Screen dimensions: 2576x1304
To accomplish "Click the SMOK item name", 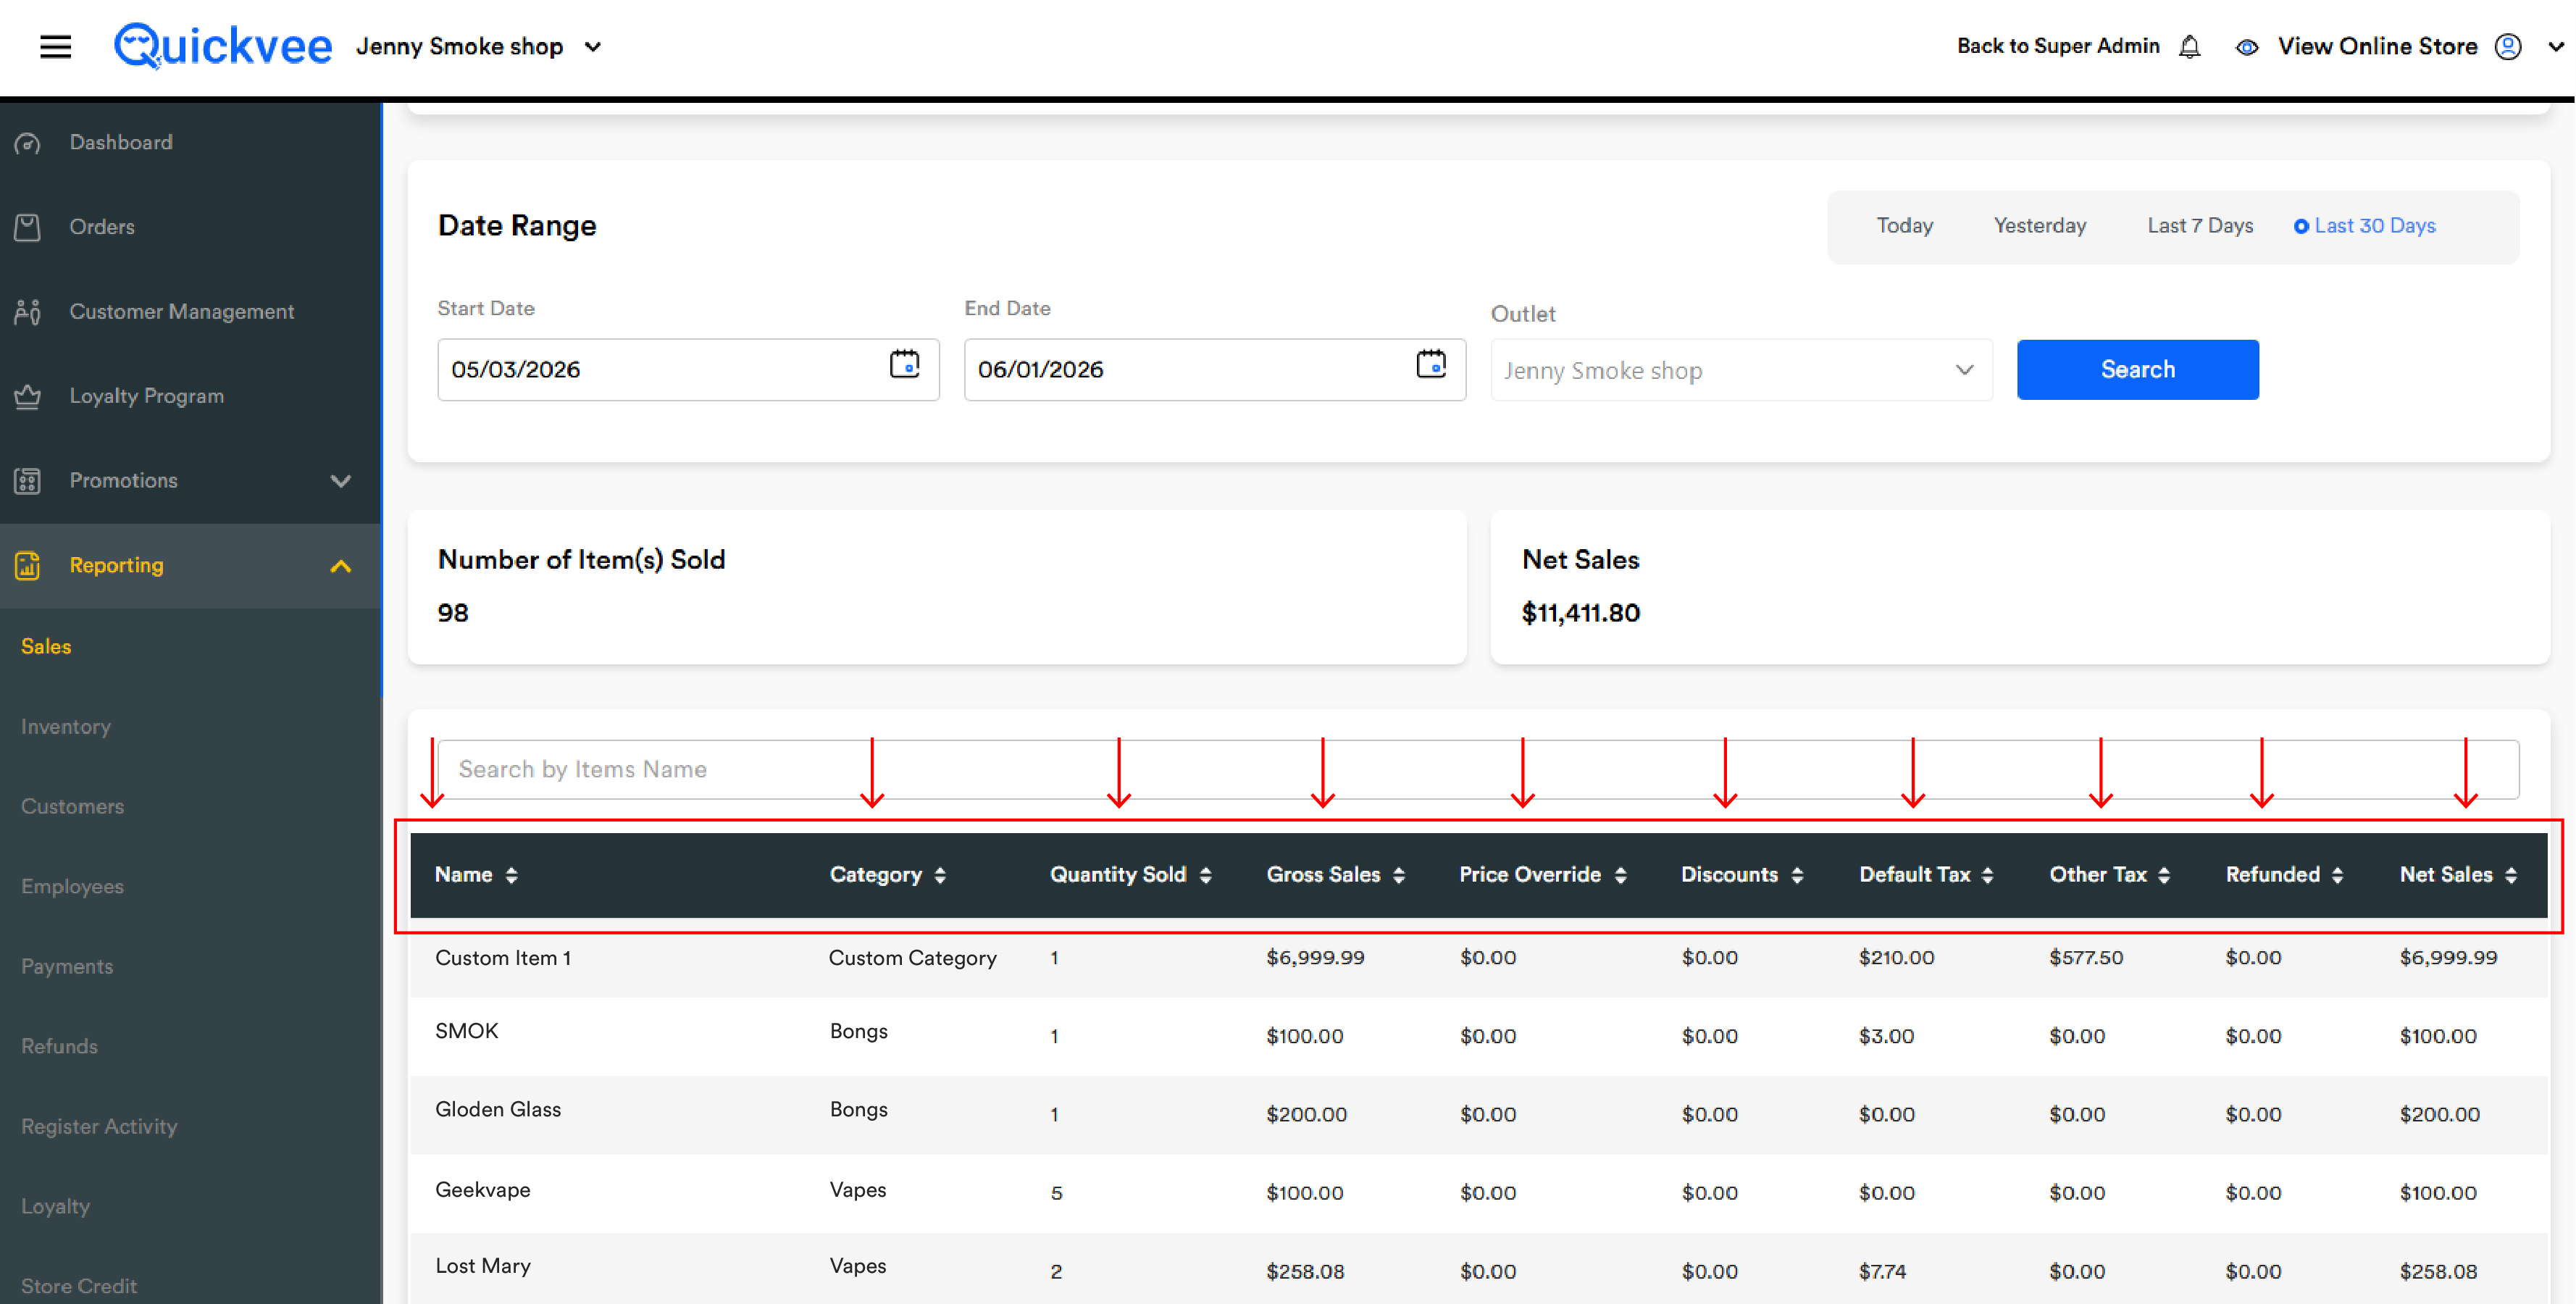I will click(466, 1031).
